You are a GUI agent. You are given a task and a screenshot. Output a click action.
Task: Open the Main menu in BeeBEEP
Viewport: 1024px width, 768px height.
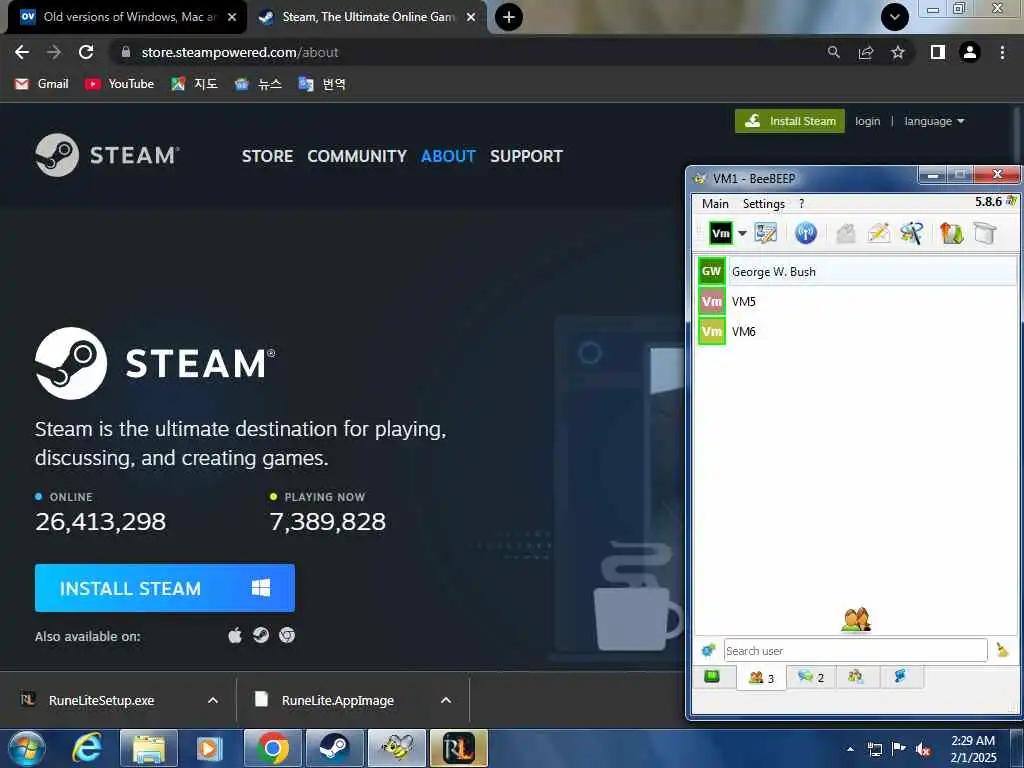pyautogui.click(x=715, y=204)
